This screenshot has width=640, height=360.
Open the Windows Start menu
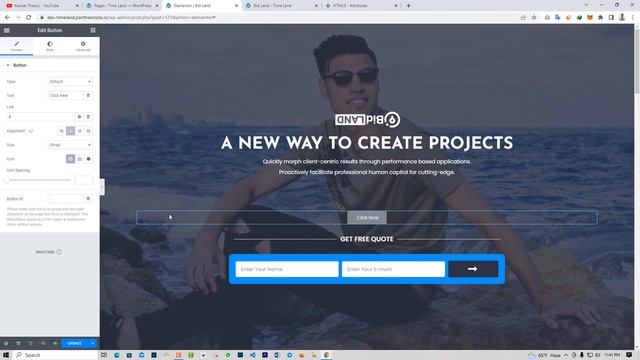coord(6,355)
